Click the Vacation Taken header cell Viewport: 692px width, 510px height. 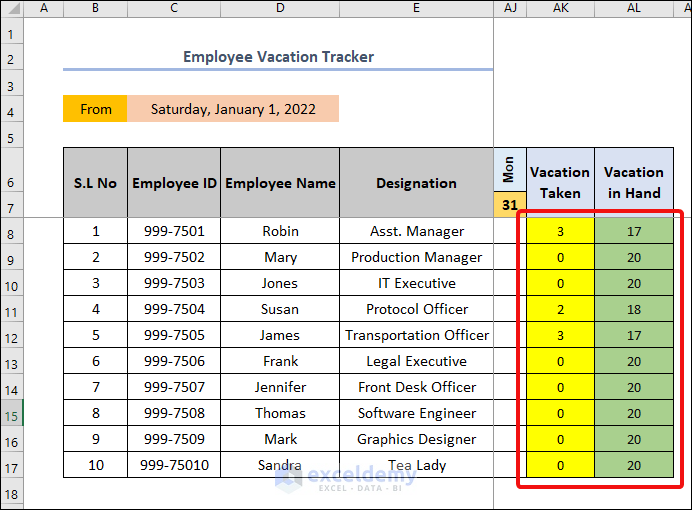(x=560, y=183)
